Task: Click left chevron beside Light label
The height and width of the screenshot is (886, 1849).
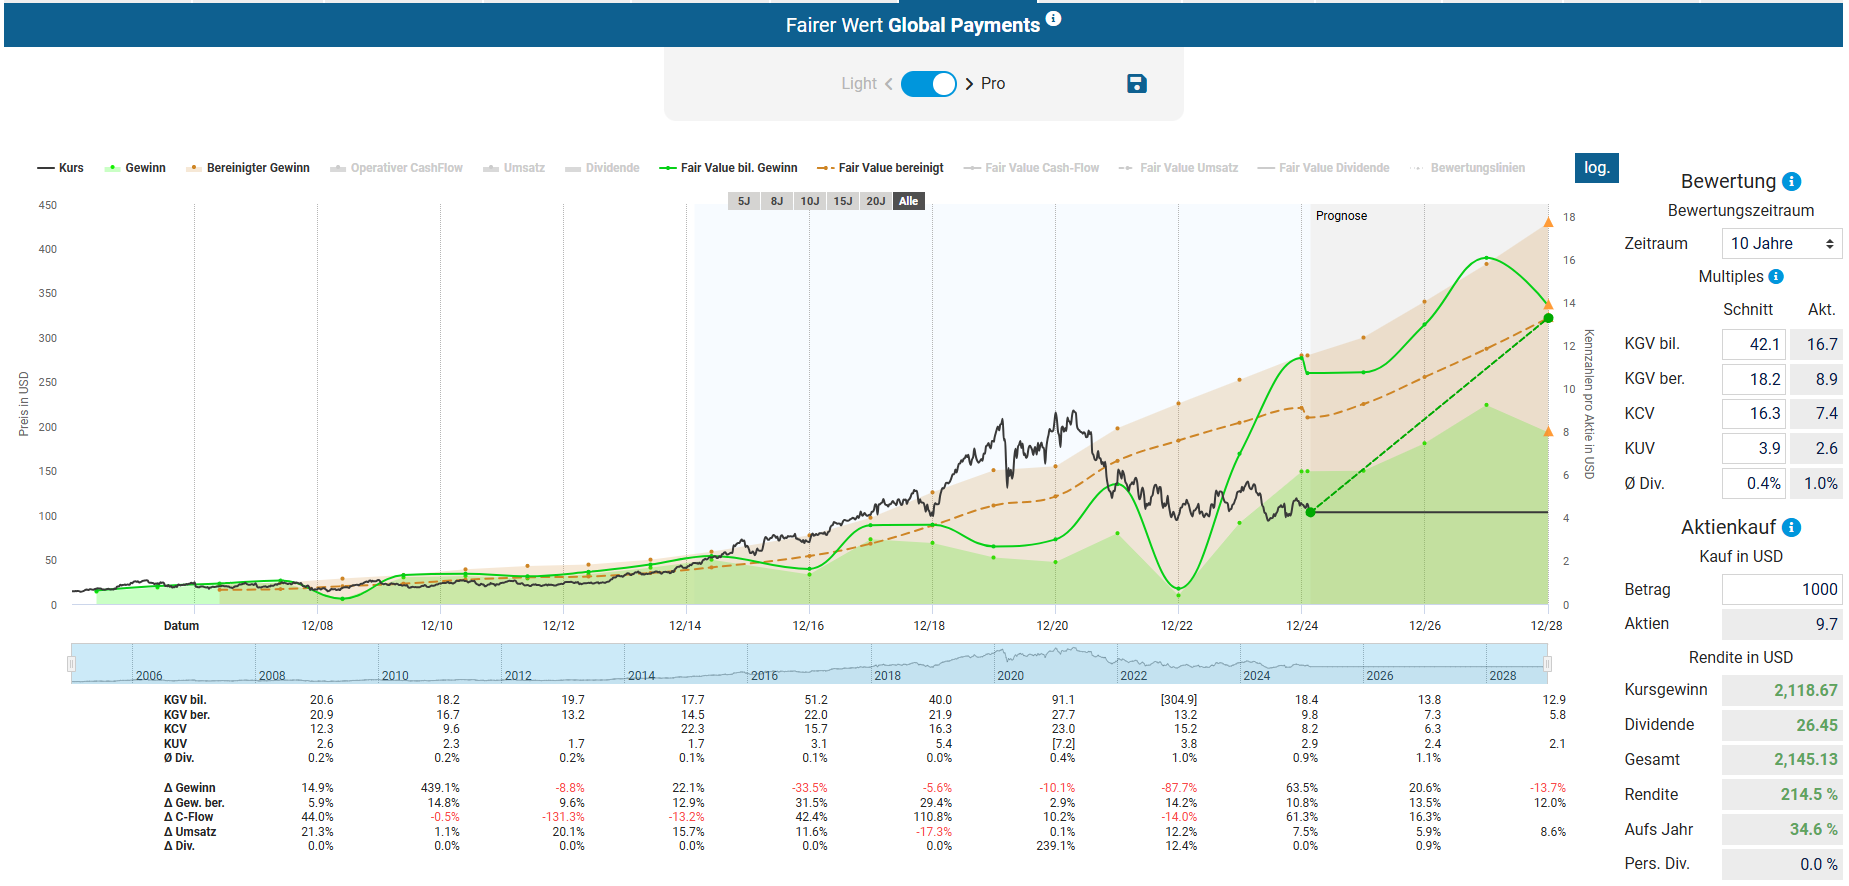Action: coord(888,84)
